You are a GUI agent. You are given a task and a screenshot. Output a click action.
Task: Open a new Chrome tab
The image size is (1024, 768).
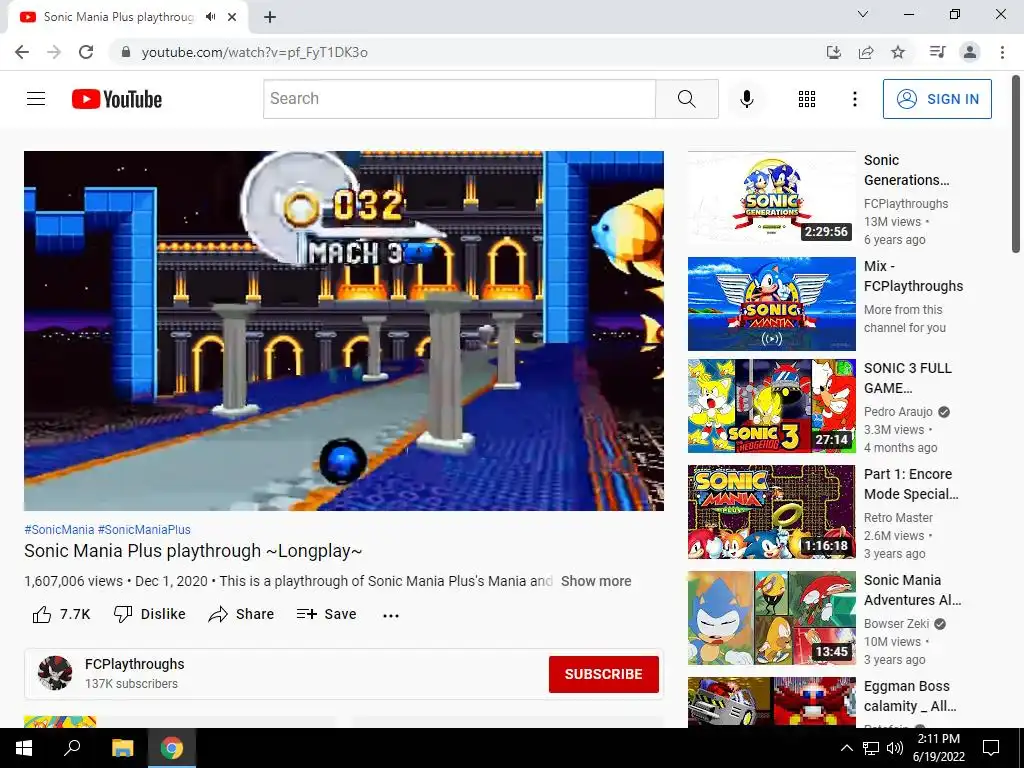click(270, 18)
